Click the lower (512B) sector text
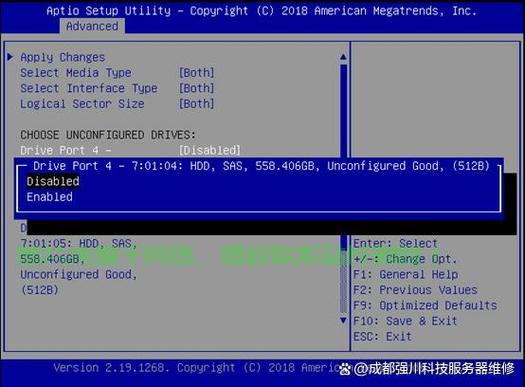525x387 pixels. 40,290
